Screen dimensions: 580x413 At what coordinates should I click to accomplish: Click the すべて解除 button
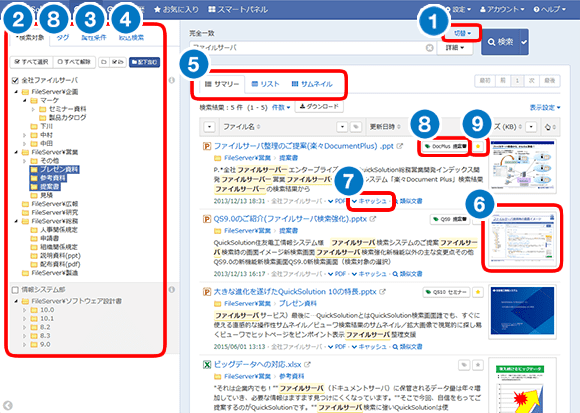pyautogui.click(x=74, y=62)
